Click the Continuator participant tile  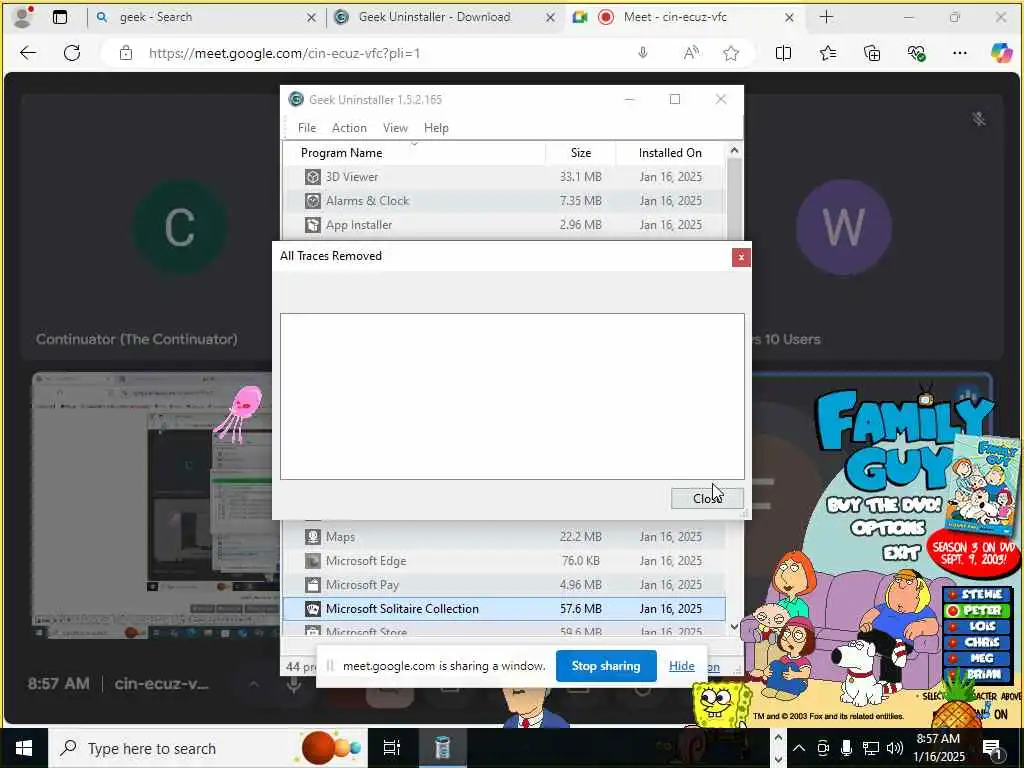tap(146, 227)
